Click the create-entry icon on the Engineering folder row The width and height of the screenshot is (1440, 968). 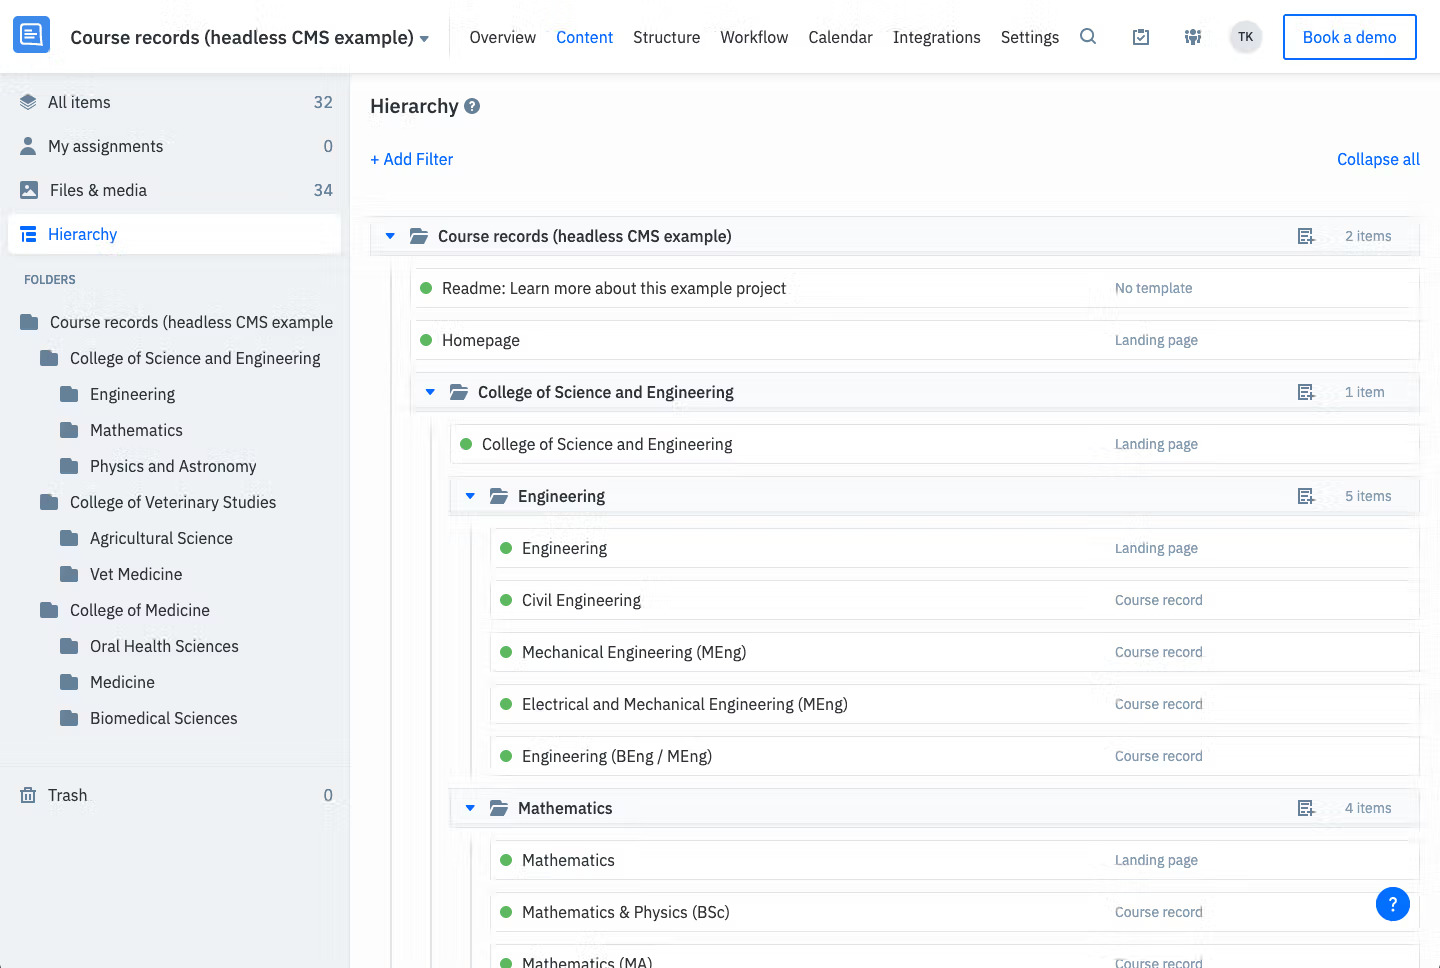tap(1306, 495)
